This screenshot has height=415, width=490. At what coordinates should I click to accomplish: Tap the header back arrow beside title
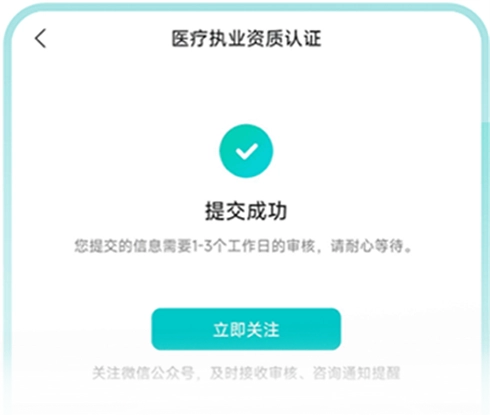40,38
